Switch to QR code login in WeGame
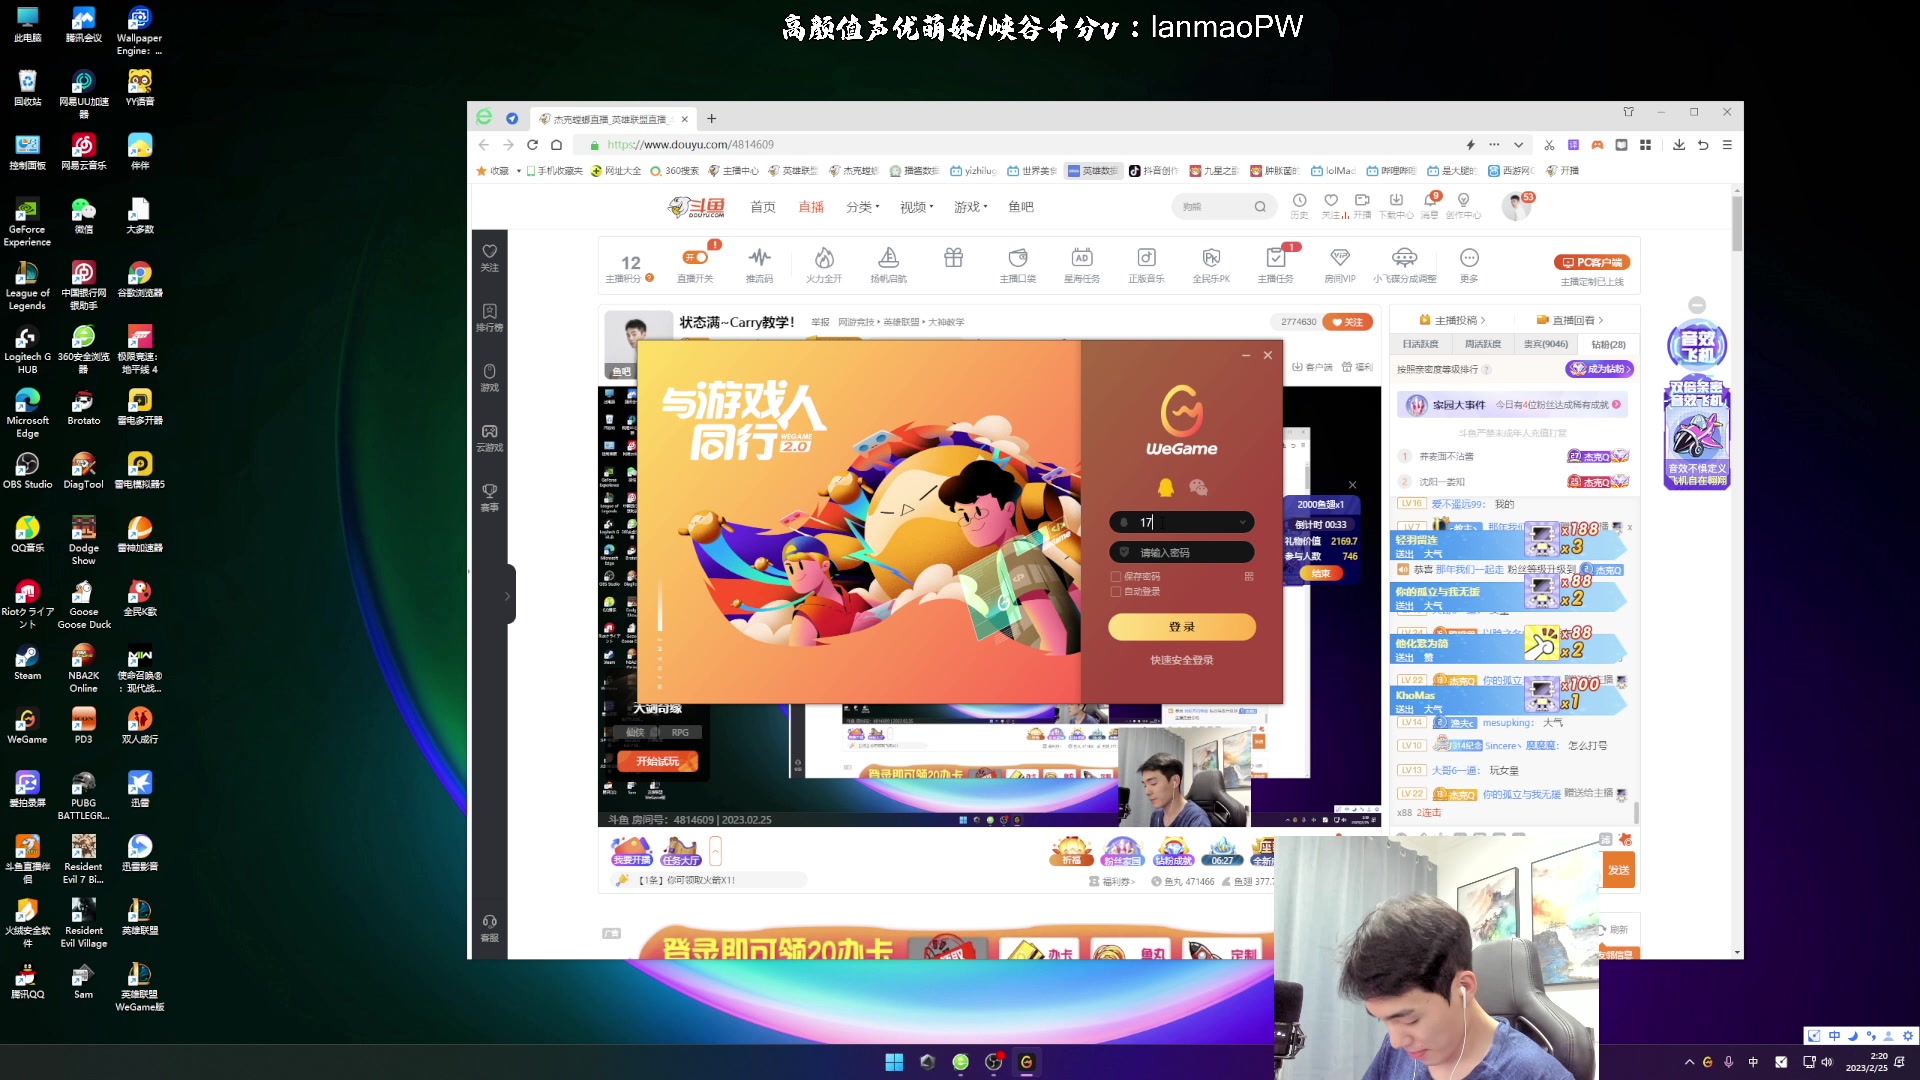1920x1080 pixels. pyautogui.click(x=1249, y=576)
